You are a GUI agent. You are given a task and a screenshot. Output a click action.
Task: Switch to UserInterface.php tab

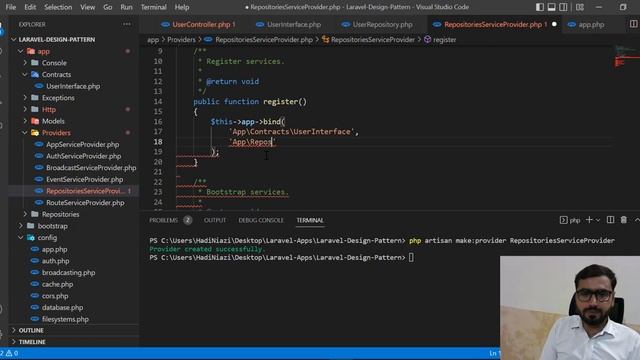coord(288,24)
